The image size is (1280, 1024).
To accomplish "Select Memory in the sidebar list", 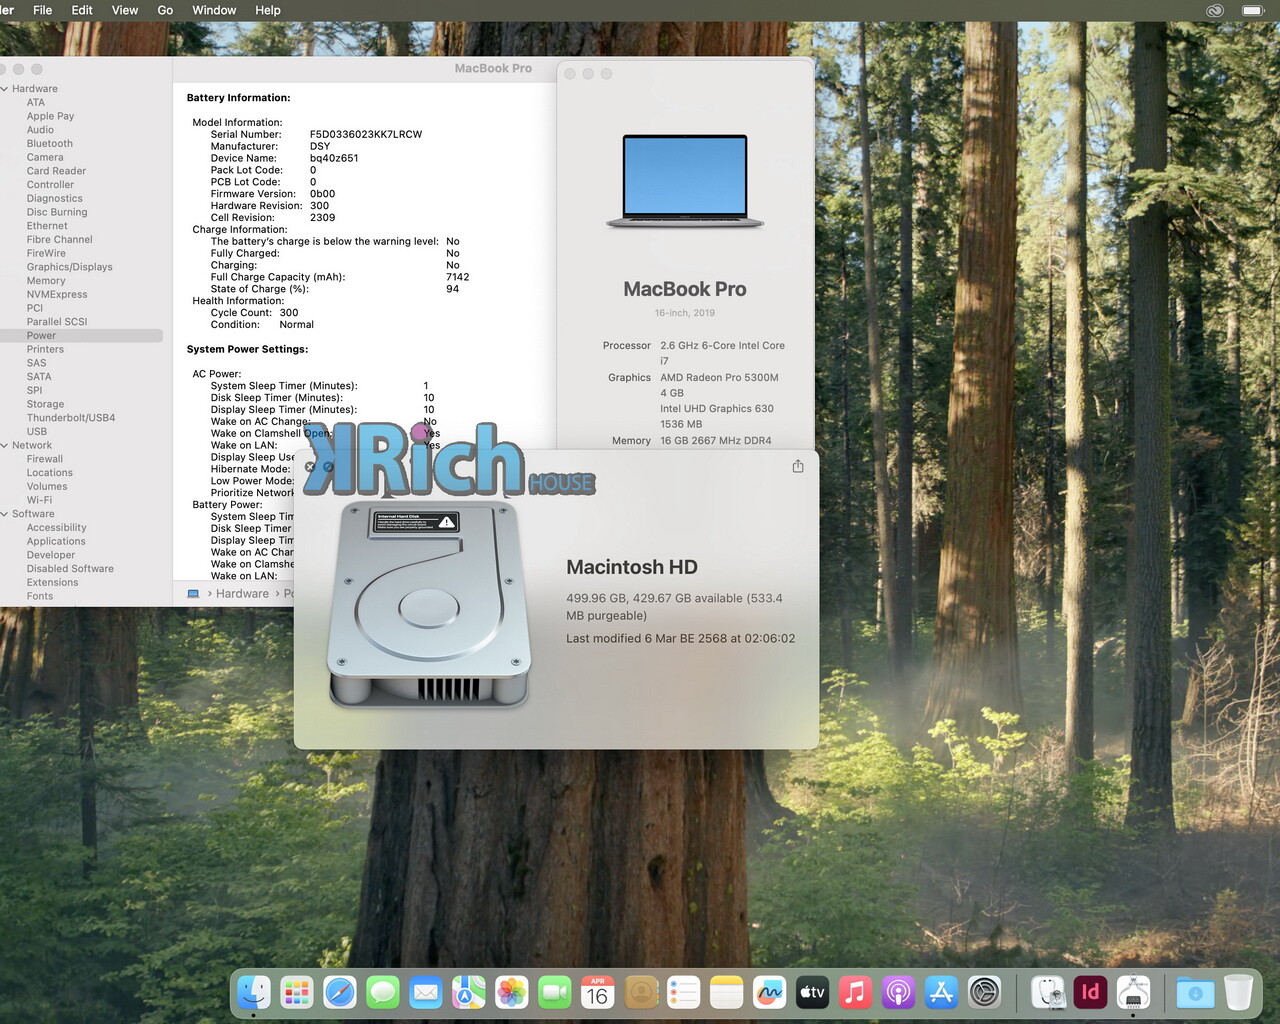I will [x=46, y=281].
